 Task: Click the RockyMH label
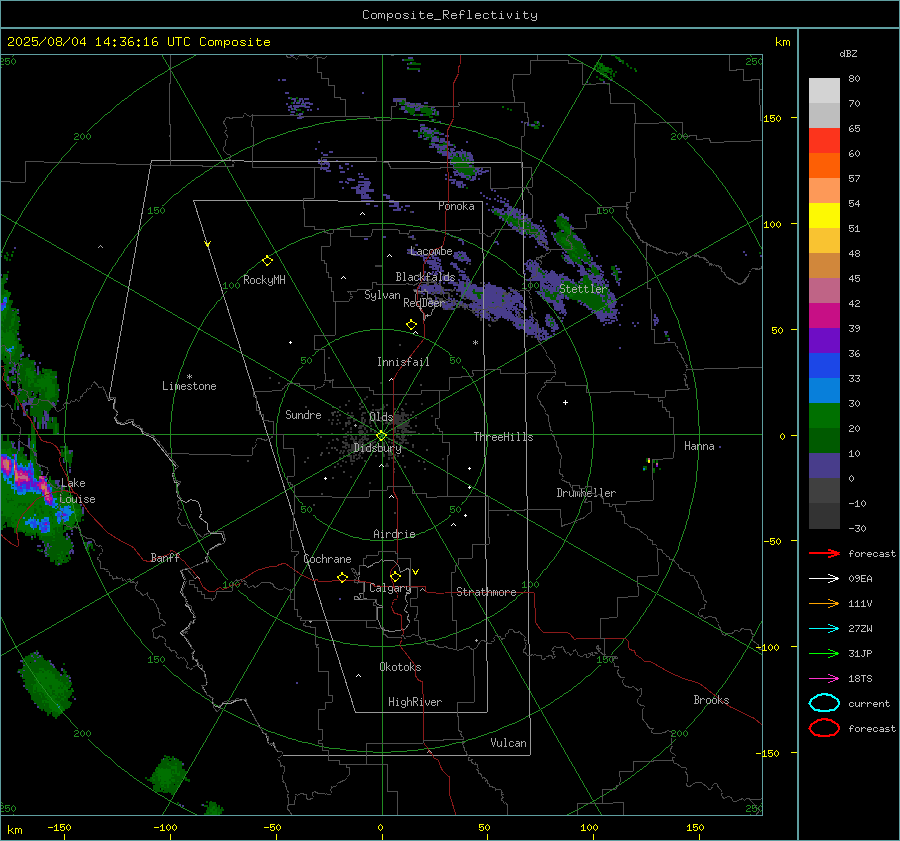[264, 280]
